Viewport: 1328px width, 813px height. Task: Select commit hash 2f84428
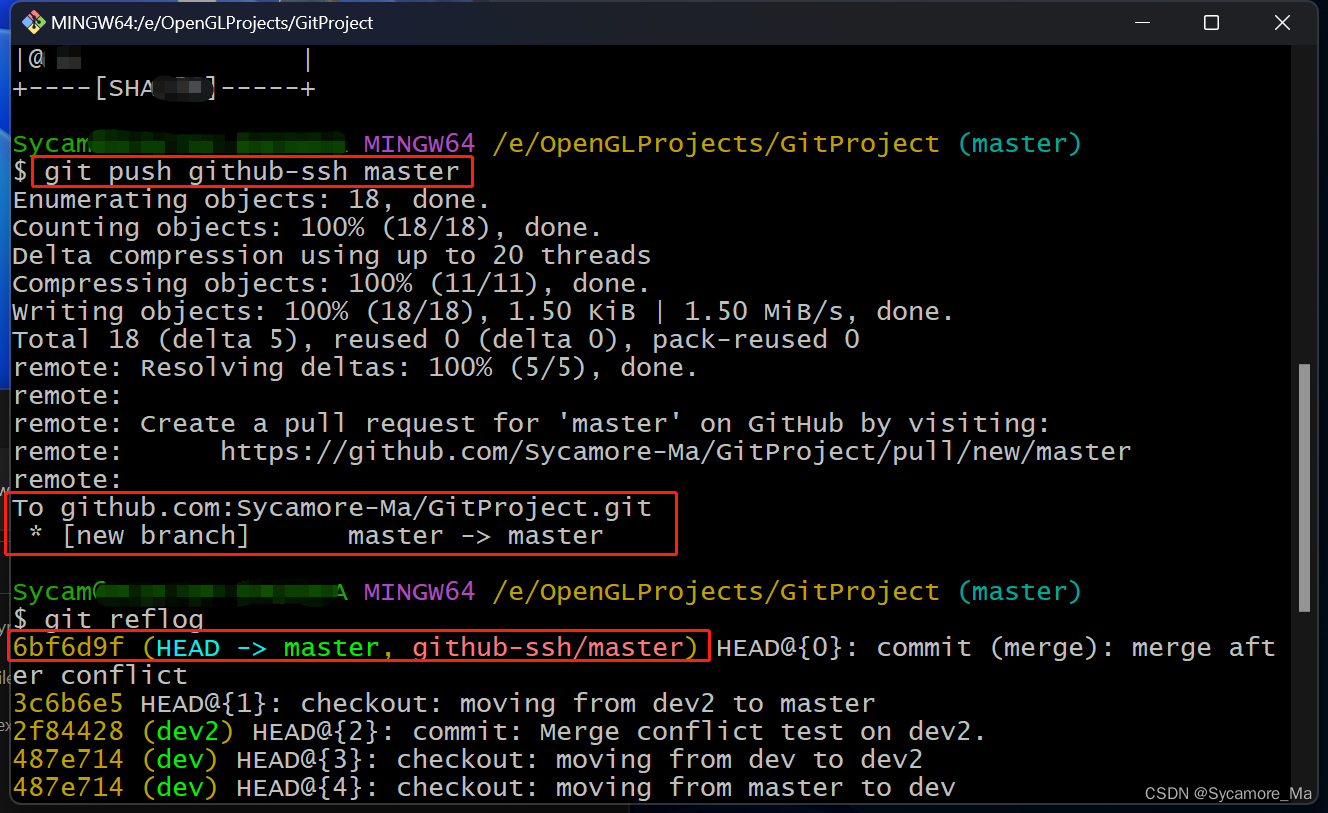[68, 732]
